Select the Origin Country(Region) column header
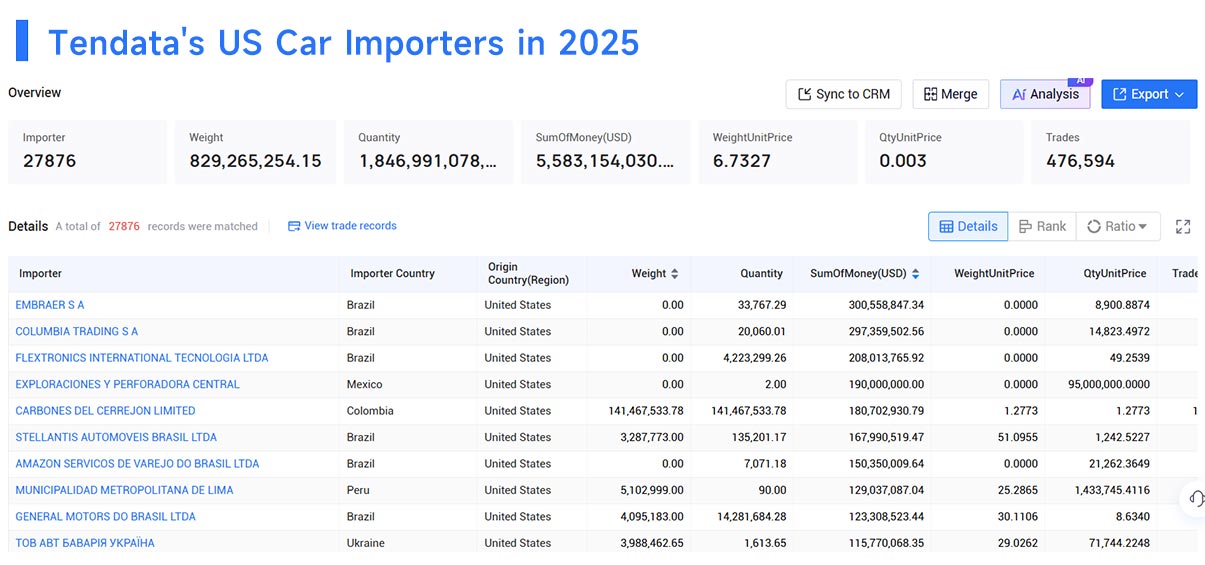This screenshot has width=1205, height=565. [x=526, y=273]
